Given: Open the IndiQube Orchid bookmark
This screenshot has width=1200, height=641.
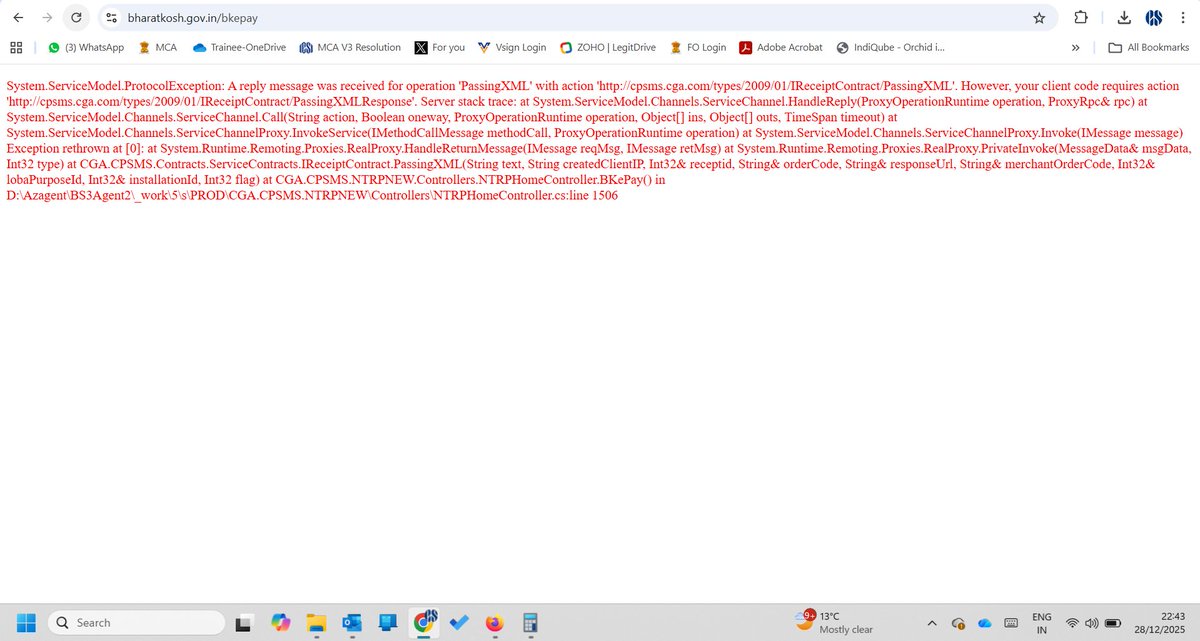Looking at the screenshot, I should point(889,47).
